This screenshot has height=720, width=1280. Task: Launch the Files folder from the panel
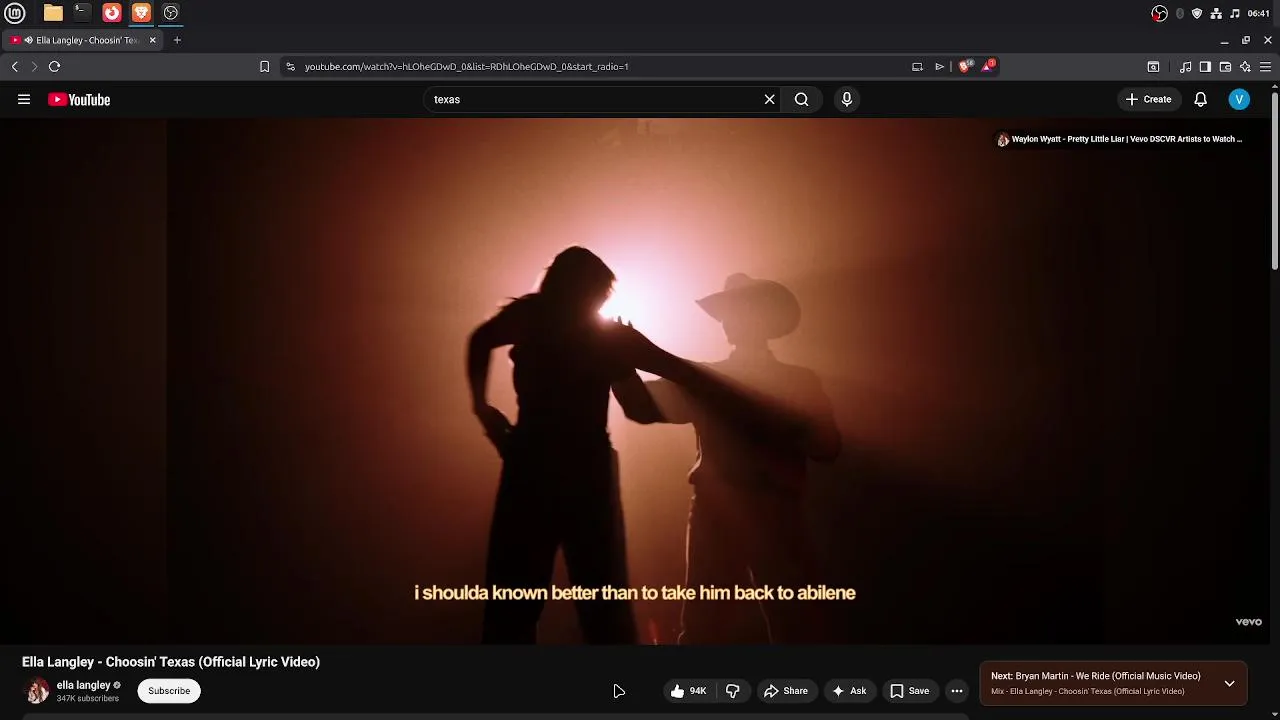tap(53, 13)
